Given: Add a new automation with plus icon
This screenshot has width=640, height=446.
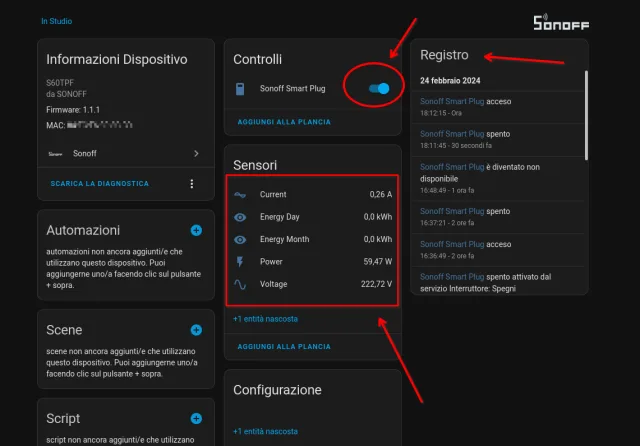Looking at the screenshot, I should [x=196, y=231].
